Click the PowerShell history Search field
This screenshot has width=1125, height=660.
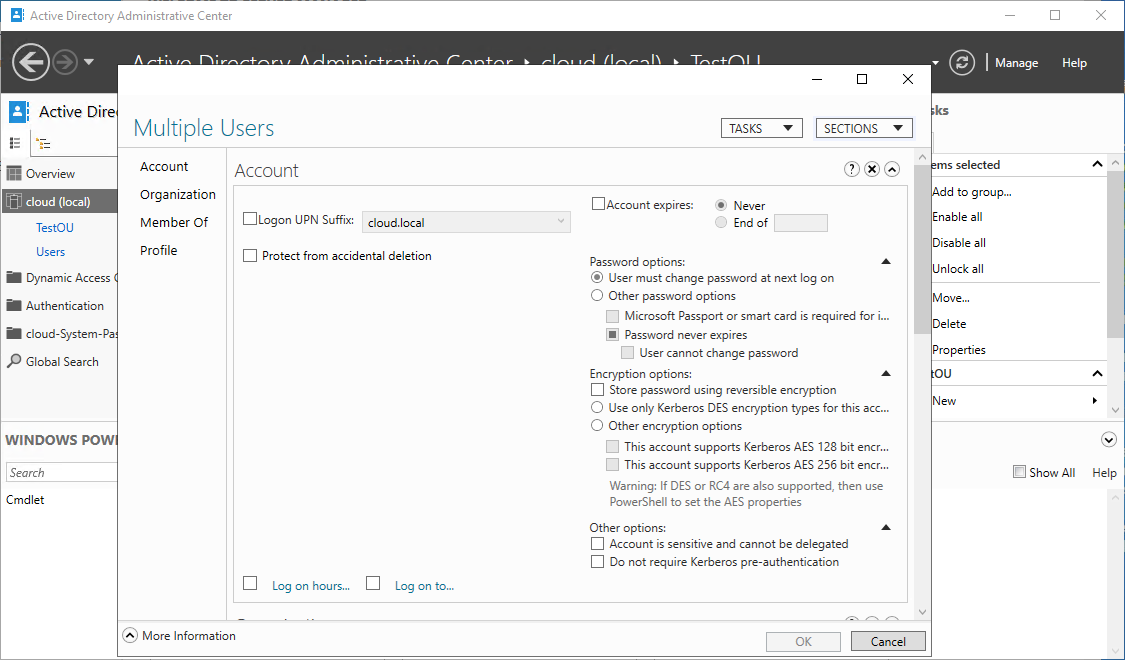(x=62, y=472)
